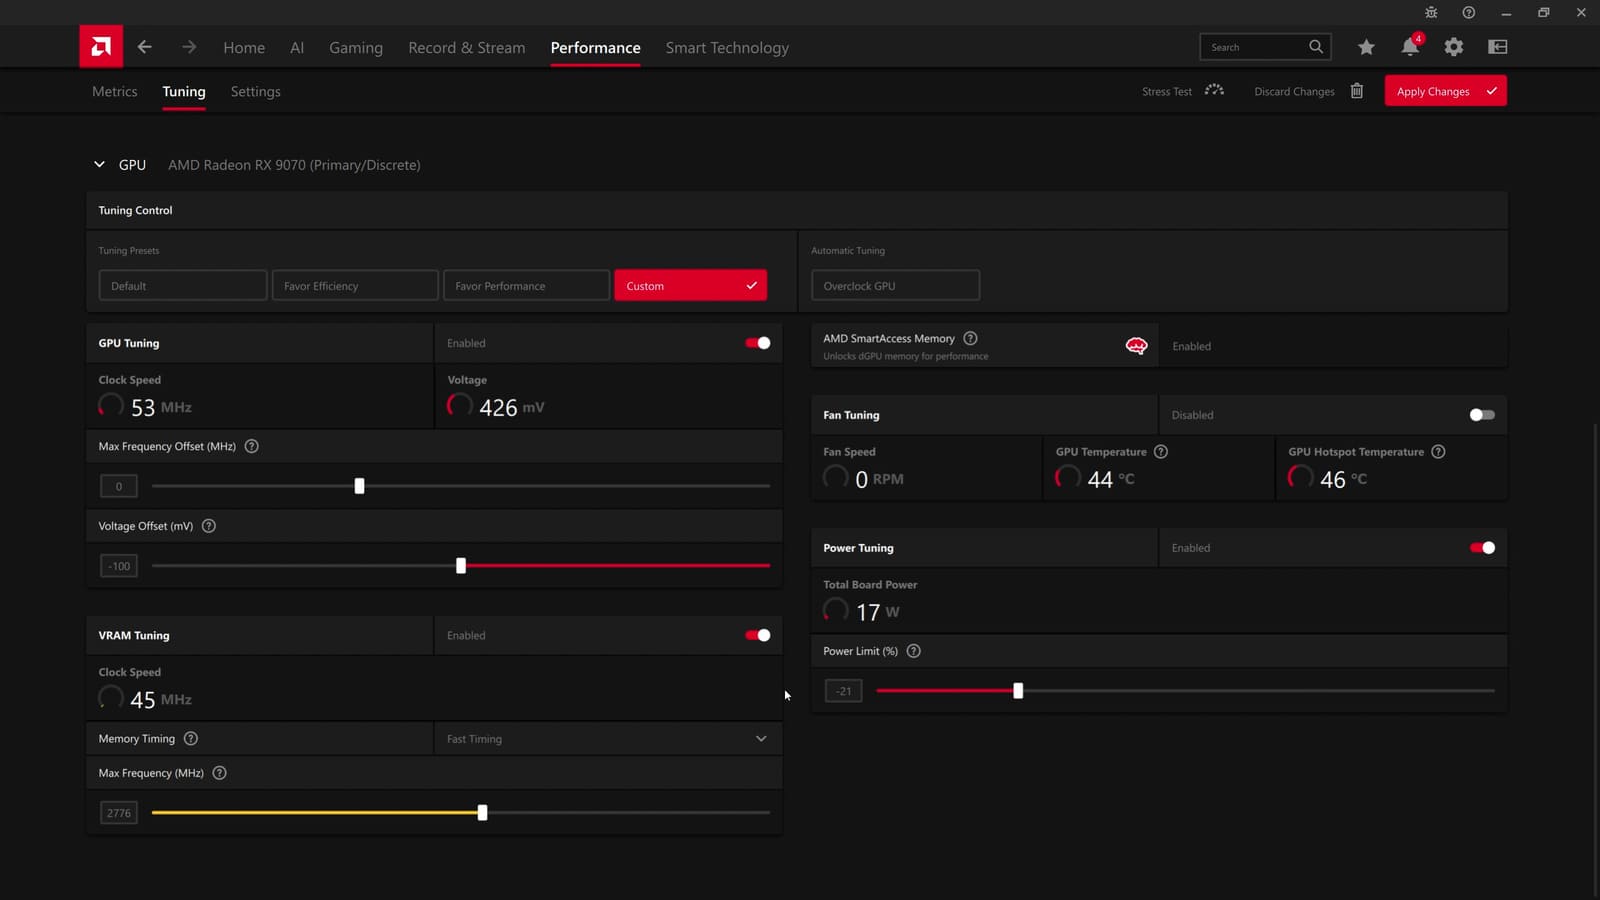
Task: Open Smart Technology tab
Action: [727, 47]
